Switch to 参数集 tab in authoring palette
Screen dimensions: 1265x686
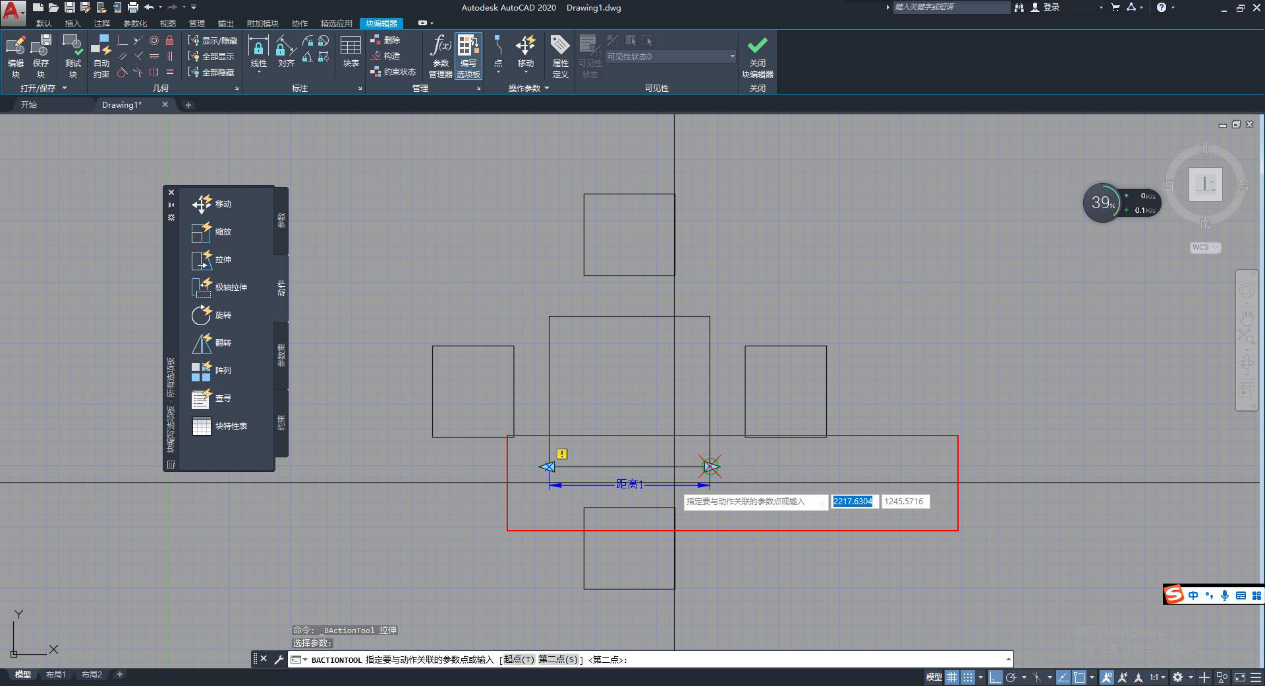coord(281,355)
